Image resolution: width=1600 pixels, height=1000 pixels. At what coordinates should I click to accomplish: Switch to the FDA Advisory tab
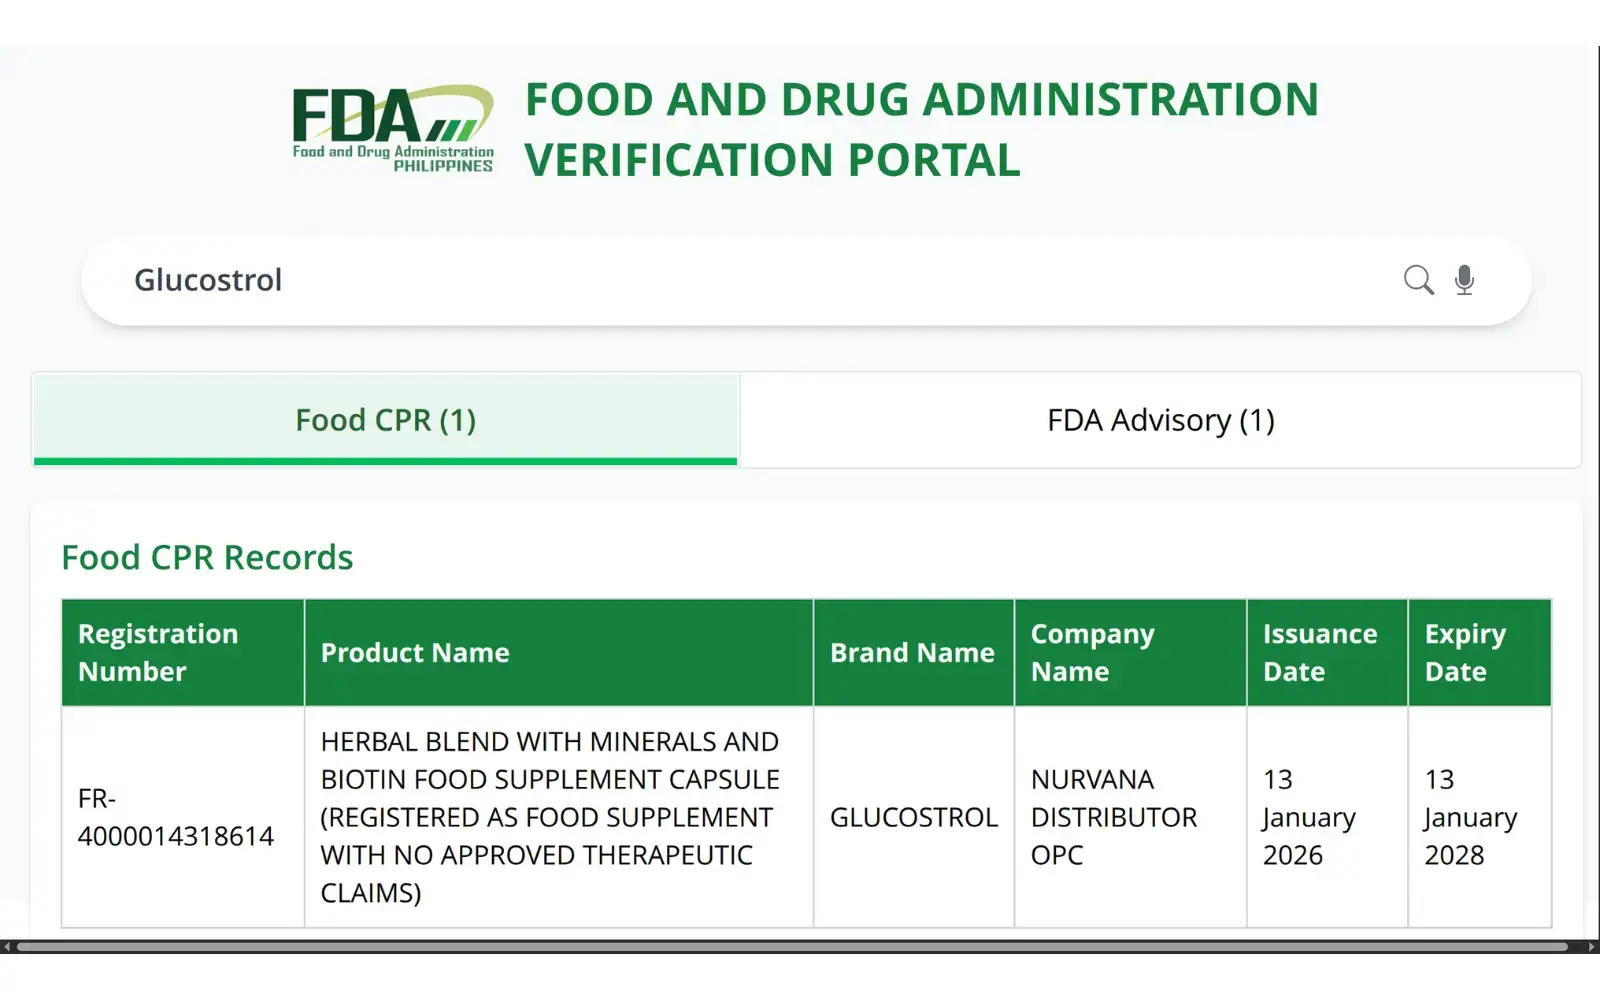(1160, 420)
